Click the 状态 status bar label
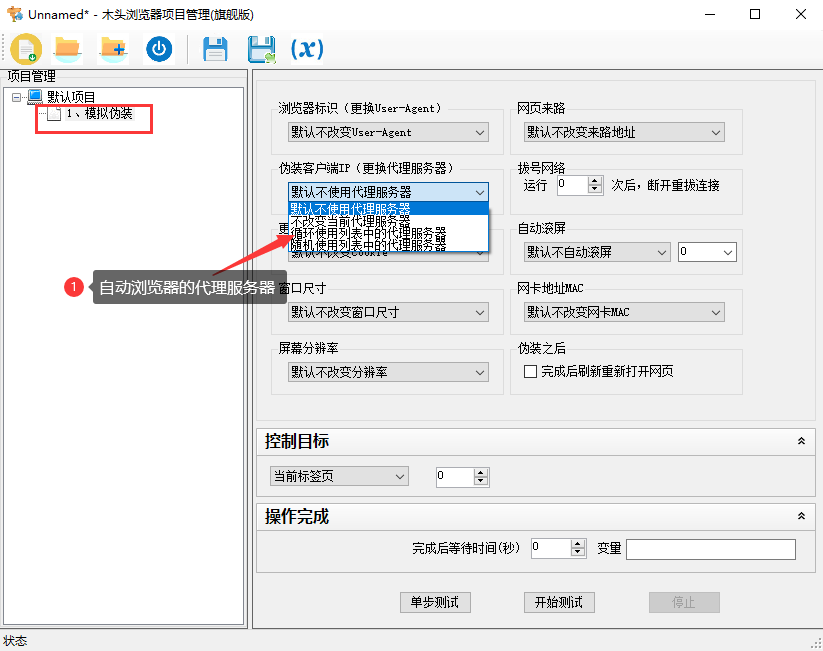 tap(15, 641)
